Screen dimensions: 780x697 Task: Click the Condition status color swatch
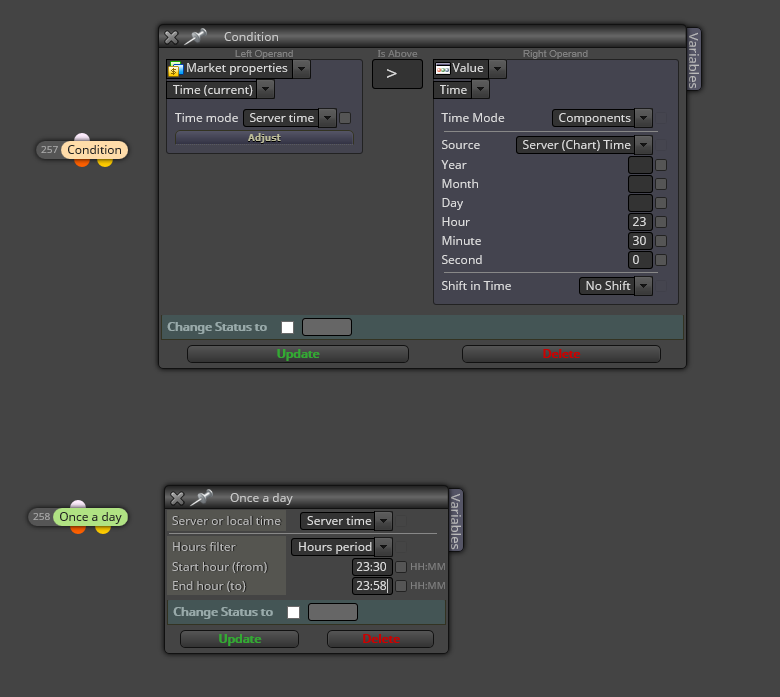point(327,327)
